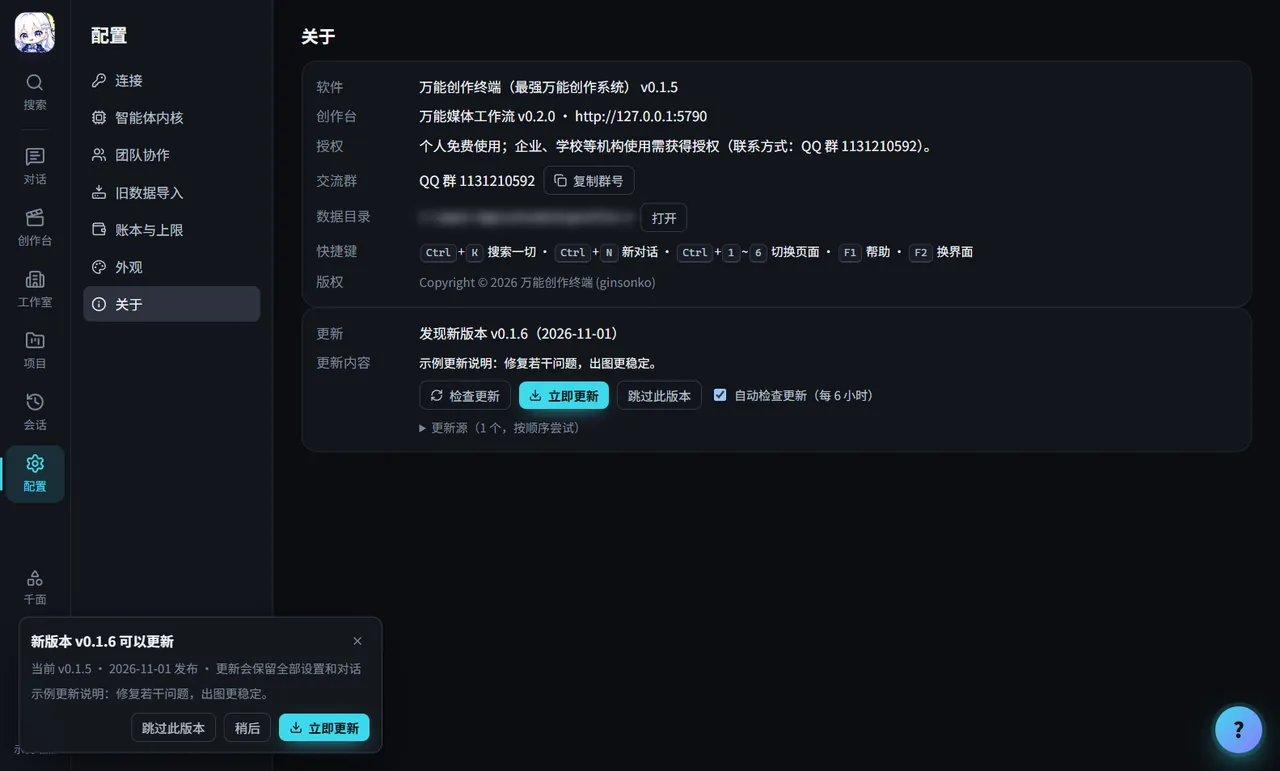
Task: Click the http://127.0.0.1:5790 address
Action: click(x=641, y=116)
